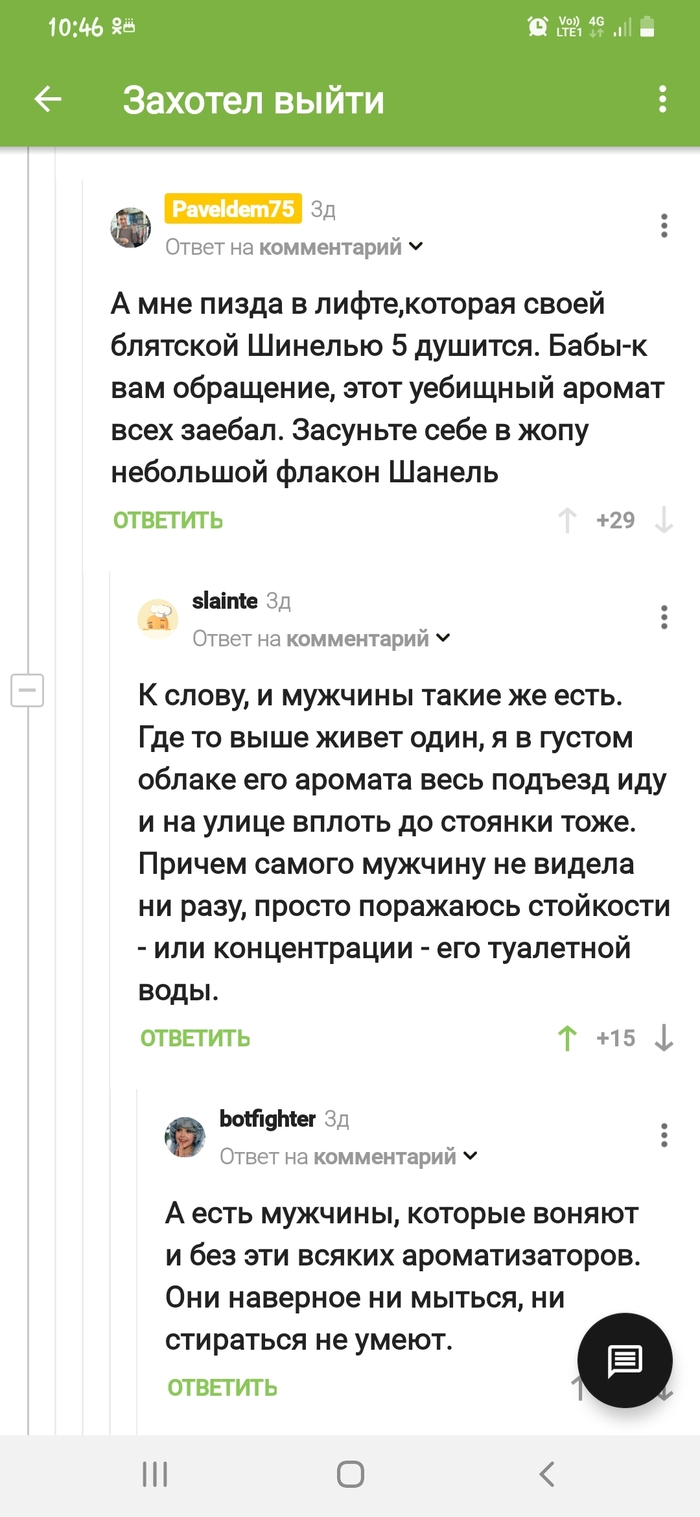Upvote slainte's comment
The image size is (700, 1517).
[x=567, y=1038]
